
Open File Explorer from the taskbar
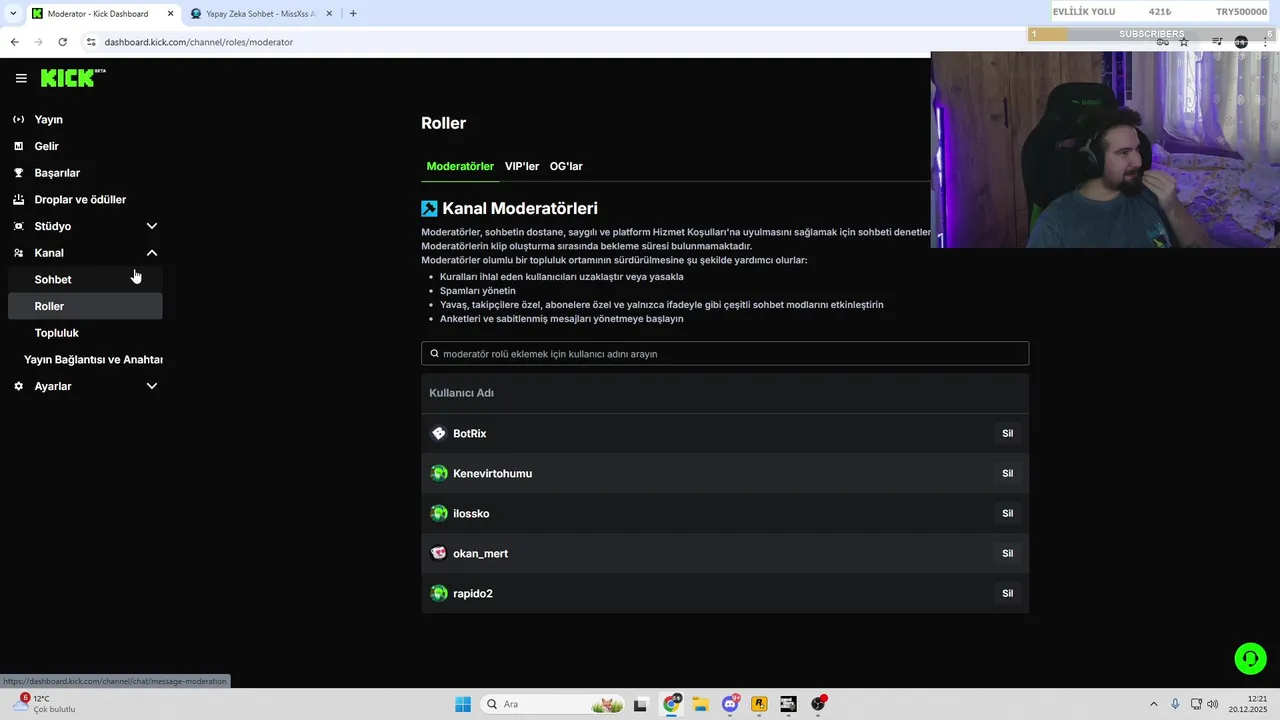tap(700, 704)
